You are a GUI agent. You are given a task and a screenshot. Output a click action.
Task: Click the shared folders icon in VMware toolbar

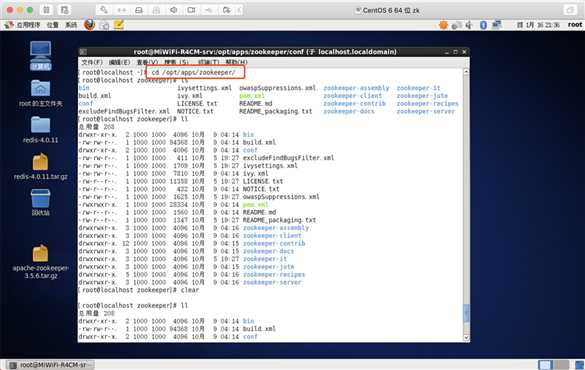click(226, 10)
